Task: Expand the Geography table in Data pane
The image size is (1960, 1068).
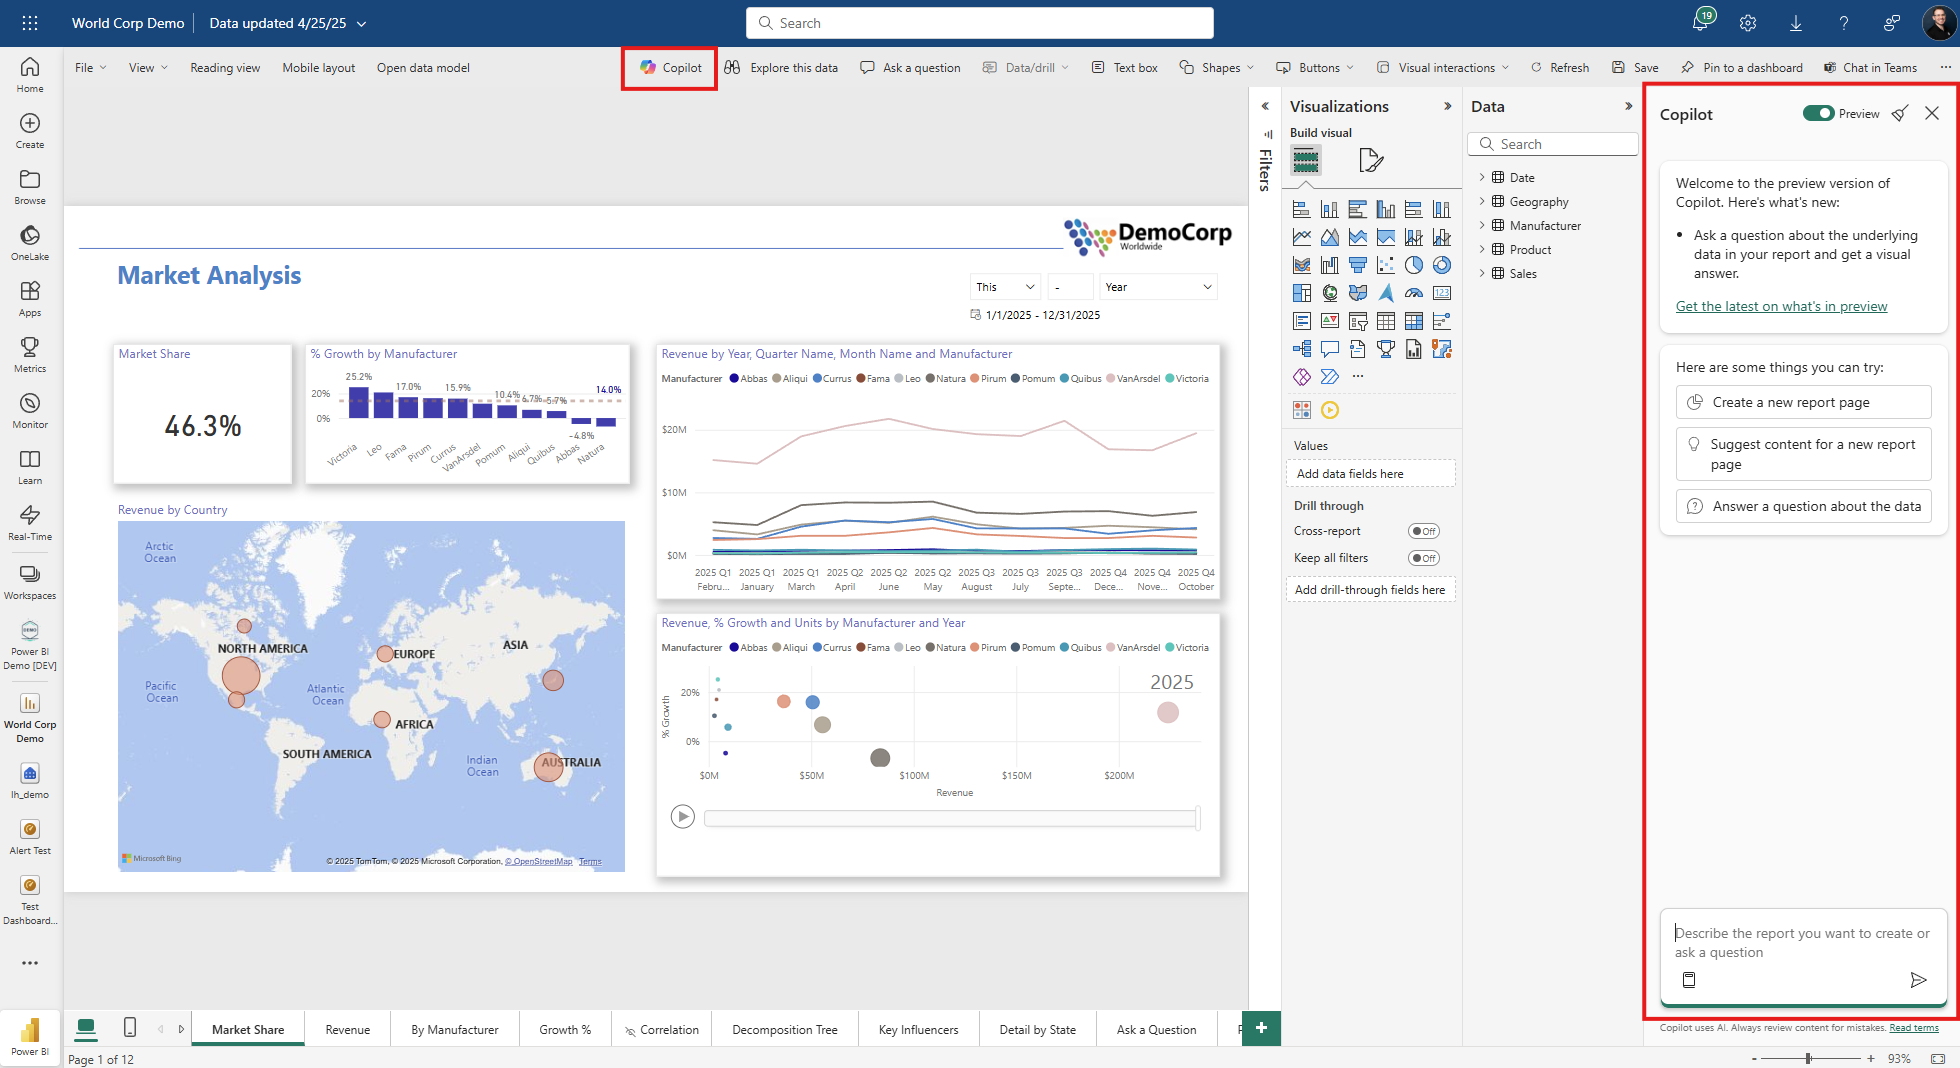Action: 1482,202
